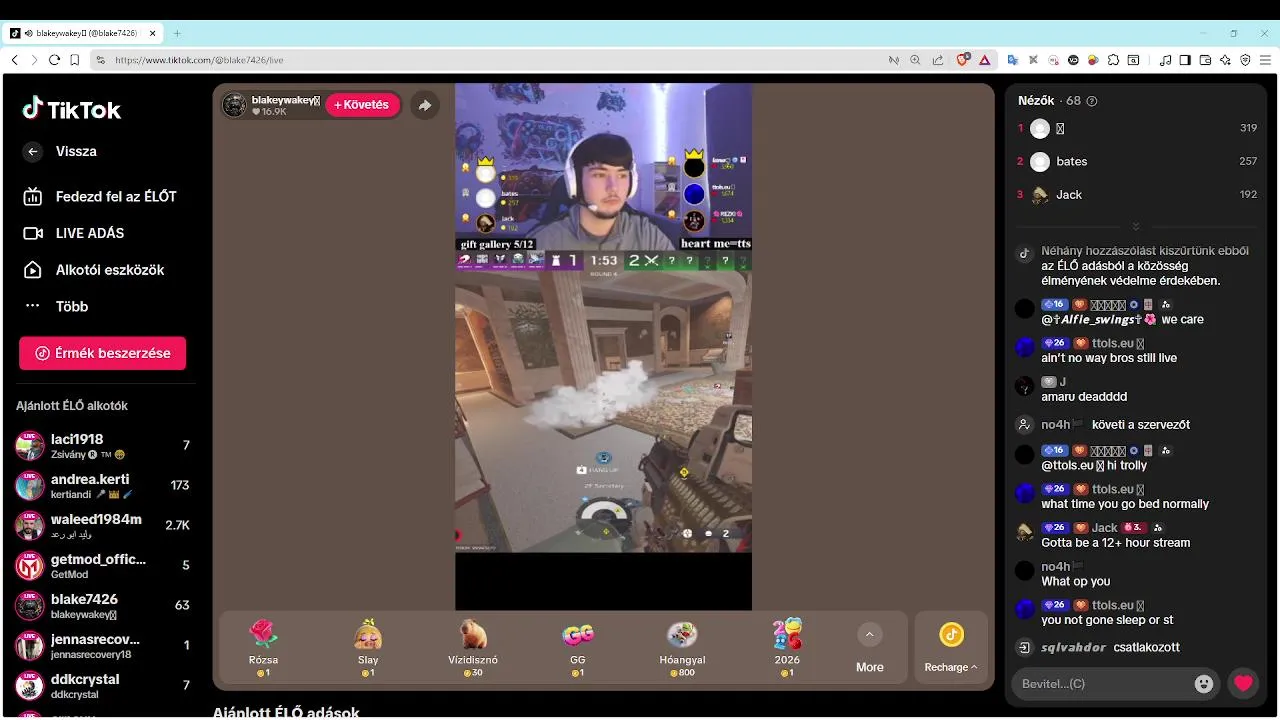This screenshot has height=720, width=1280.
Task: Expand More gifts
Action: pos(870,647)
